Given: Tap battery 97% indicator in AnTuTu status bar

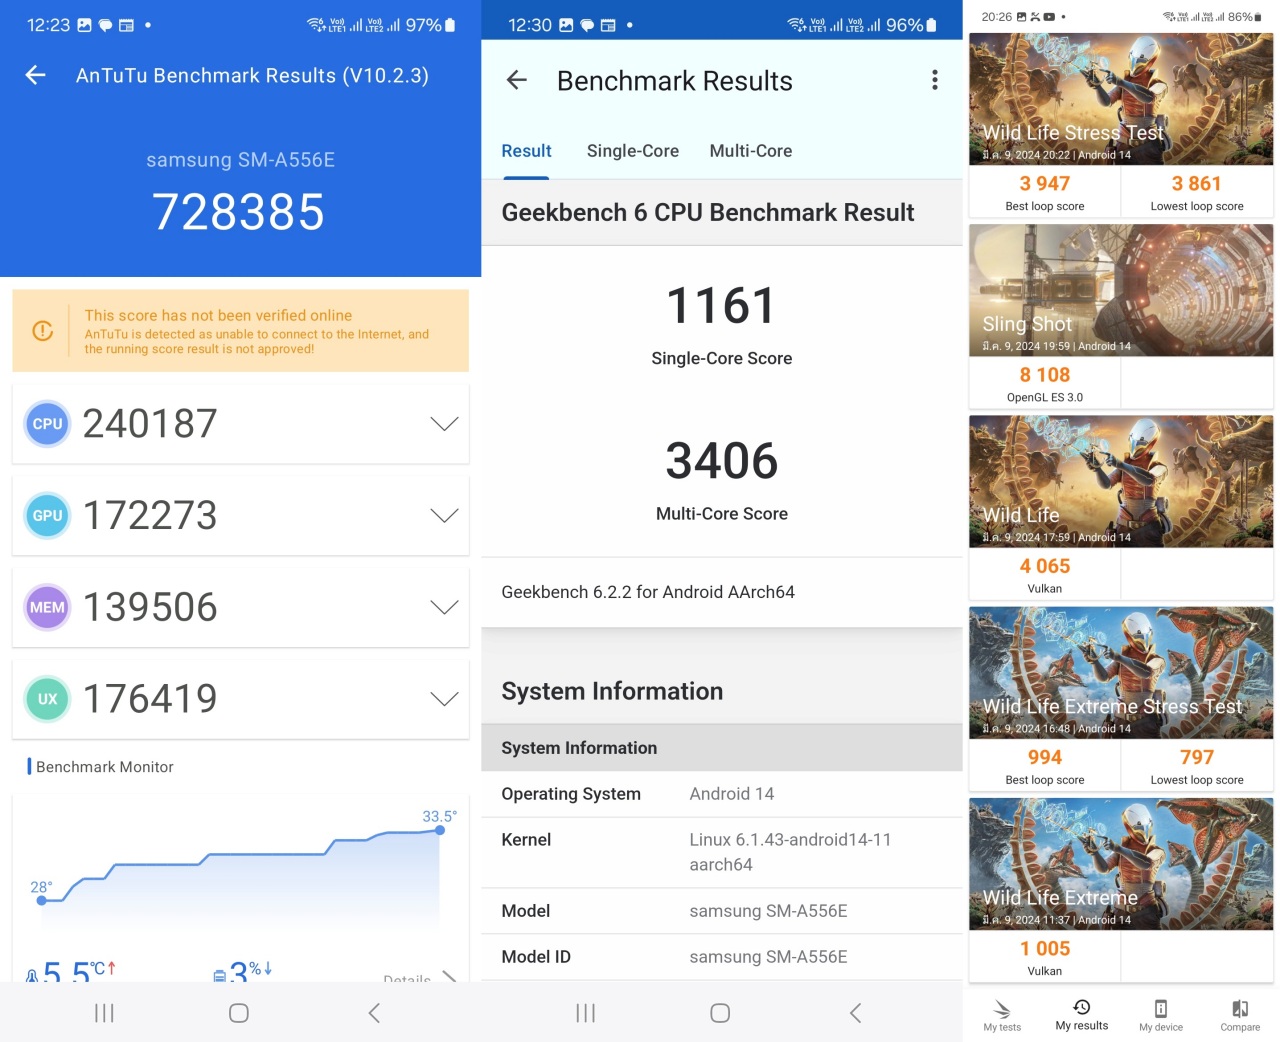Looking at the screenshot, I should click(x=430, y=25).
